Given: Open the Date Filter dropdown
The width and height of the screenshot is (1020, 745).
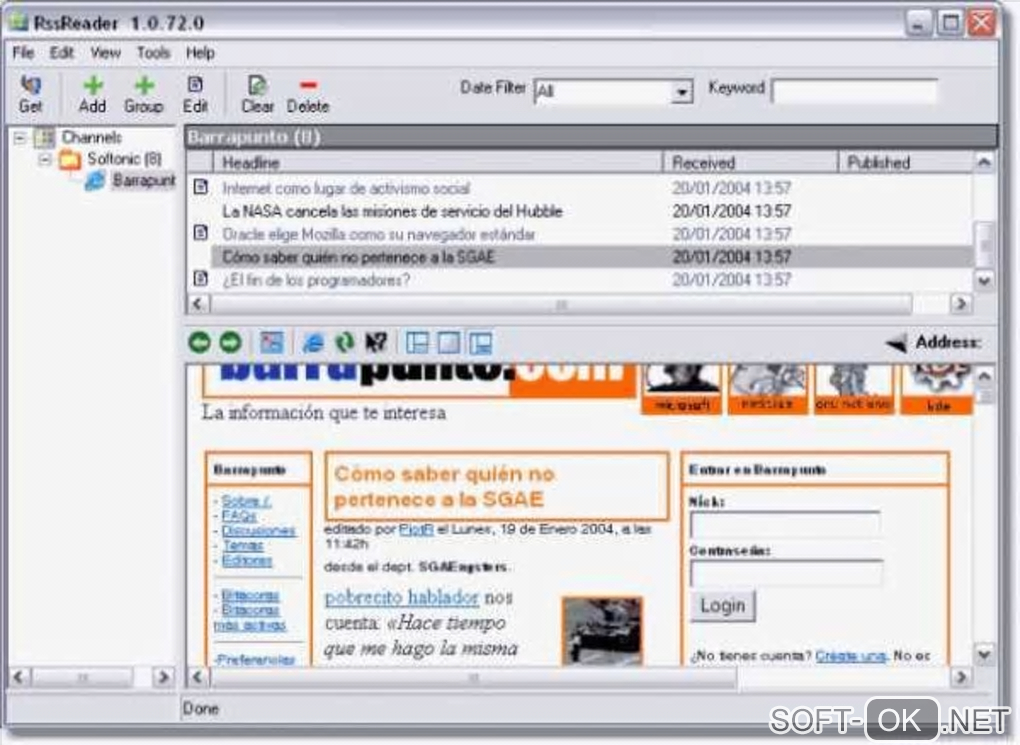Looking at the screenshot, I should (681, 92).
